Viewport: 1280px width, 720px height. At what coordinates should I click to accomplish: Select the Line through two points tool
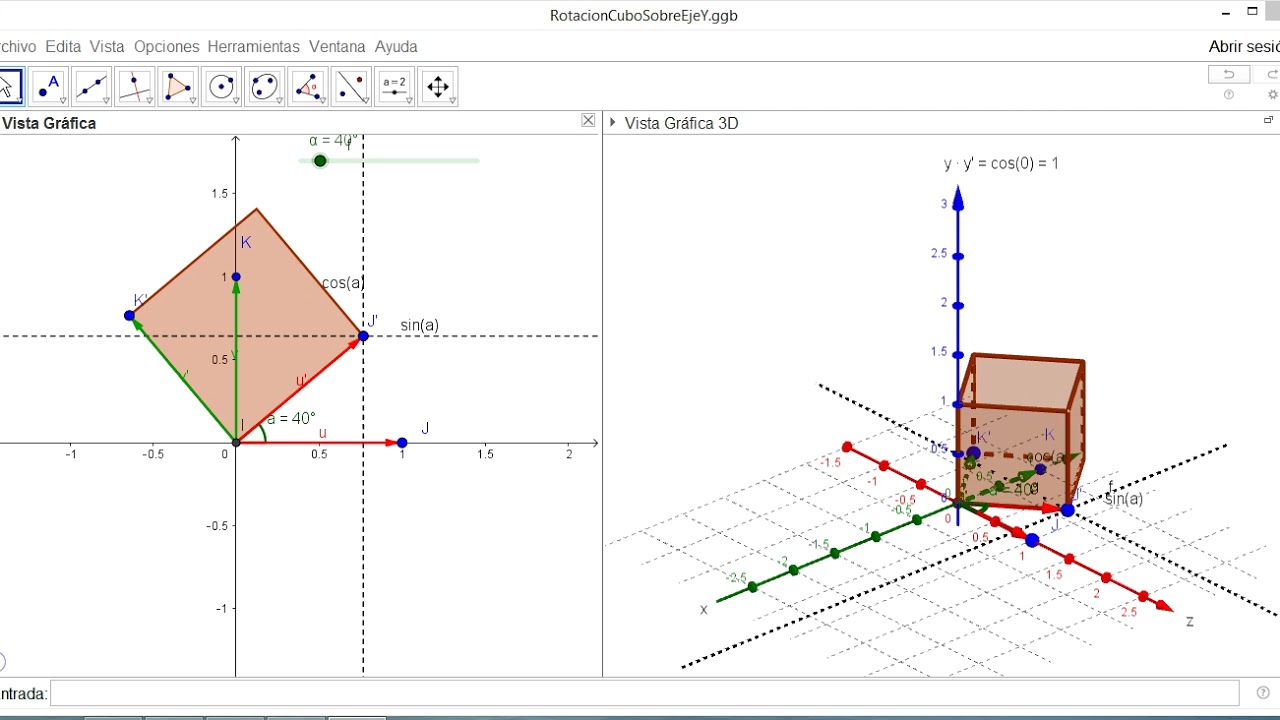(91, 86)
